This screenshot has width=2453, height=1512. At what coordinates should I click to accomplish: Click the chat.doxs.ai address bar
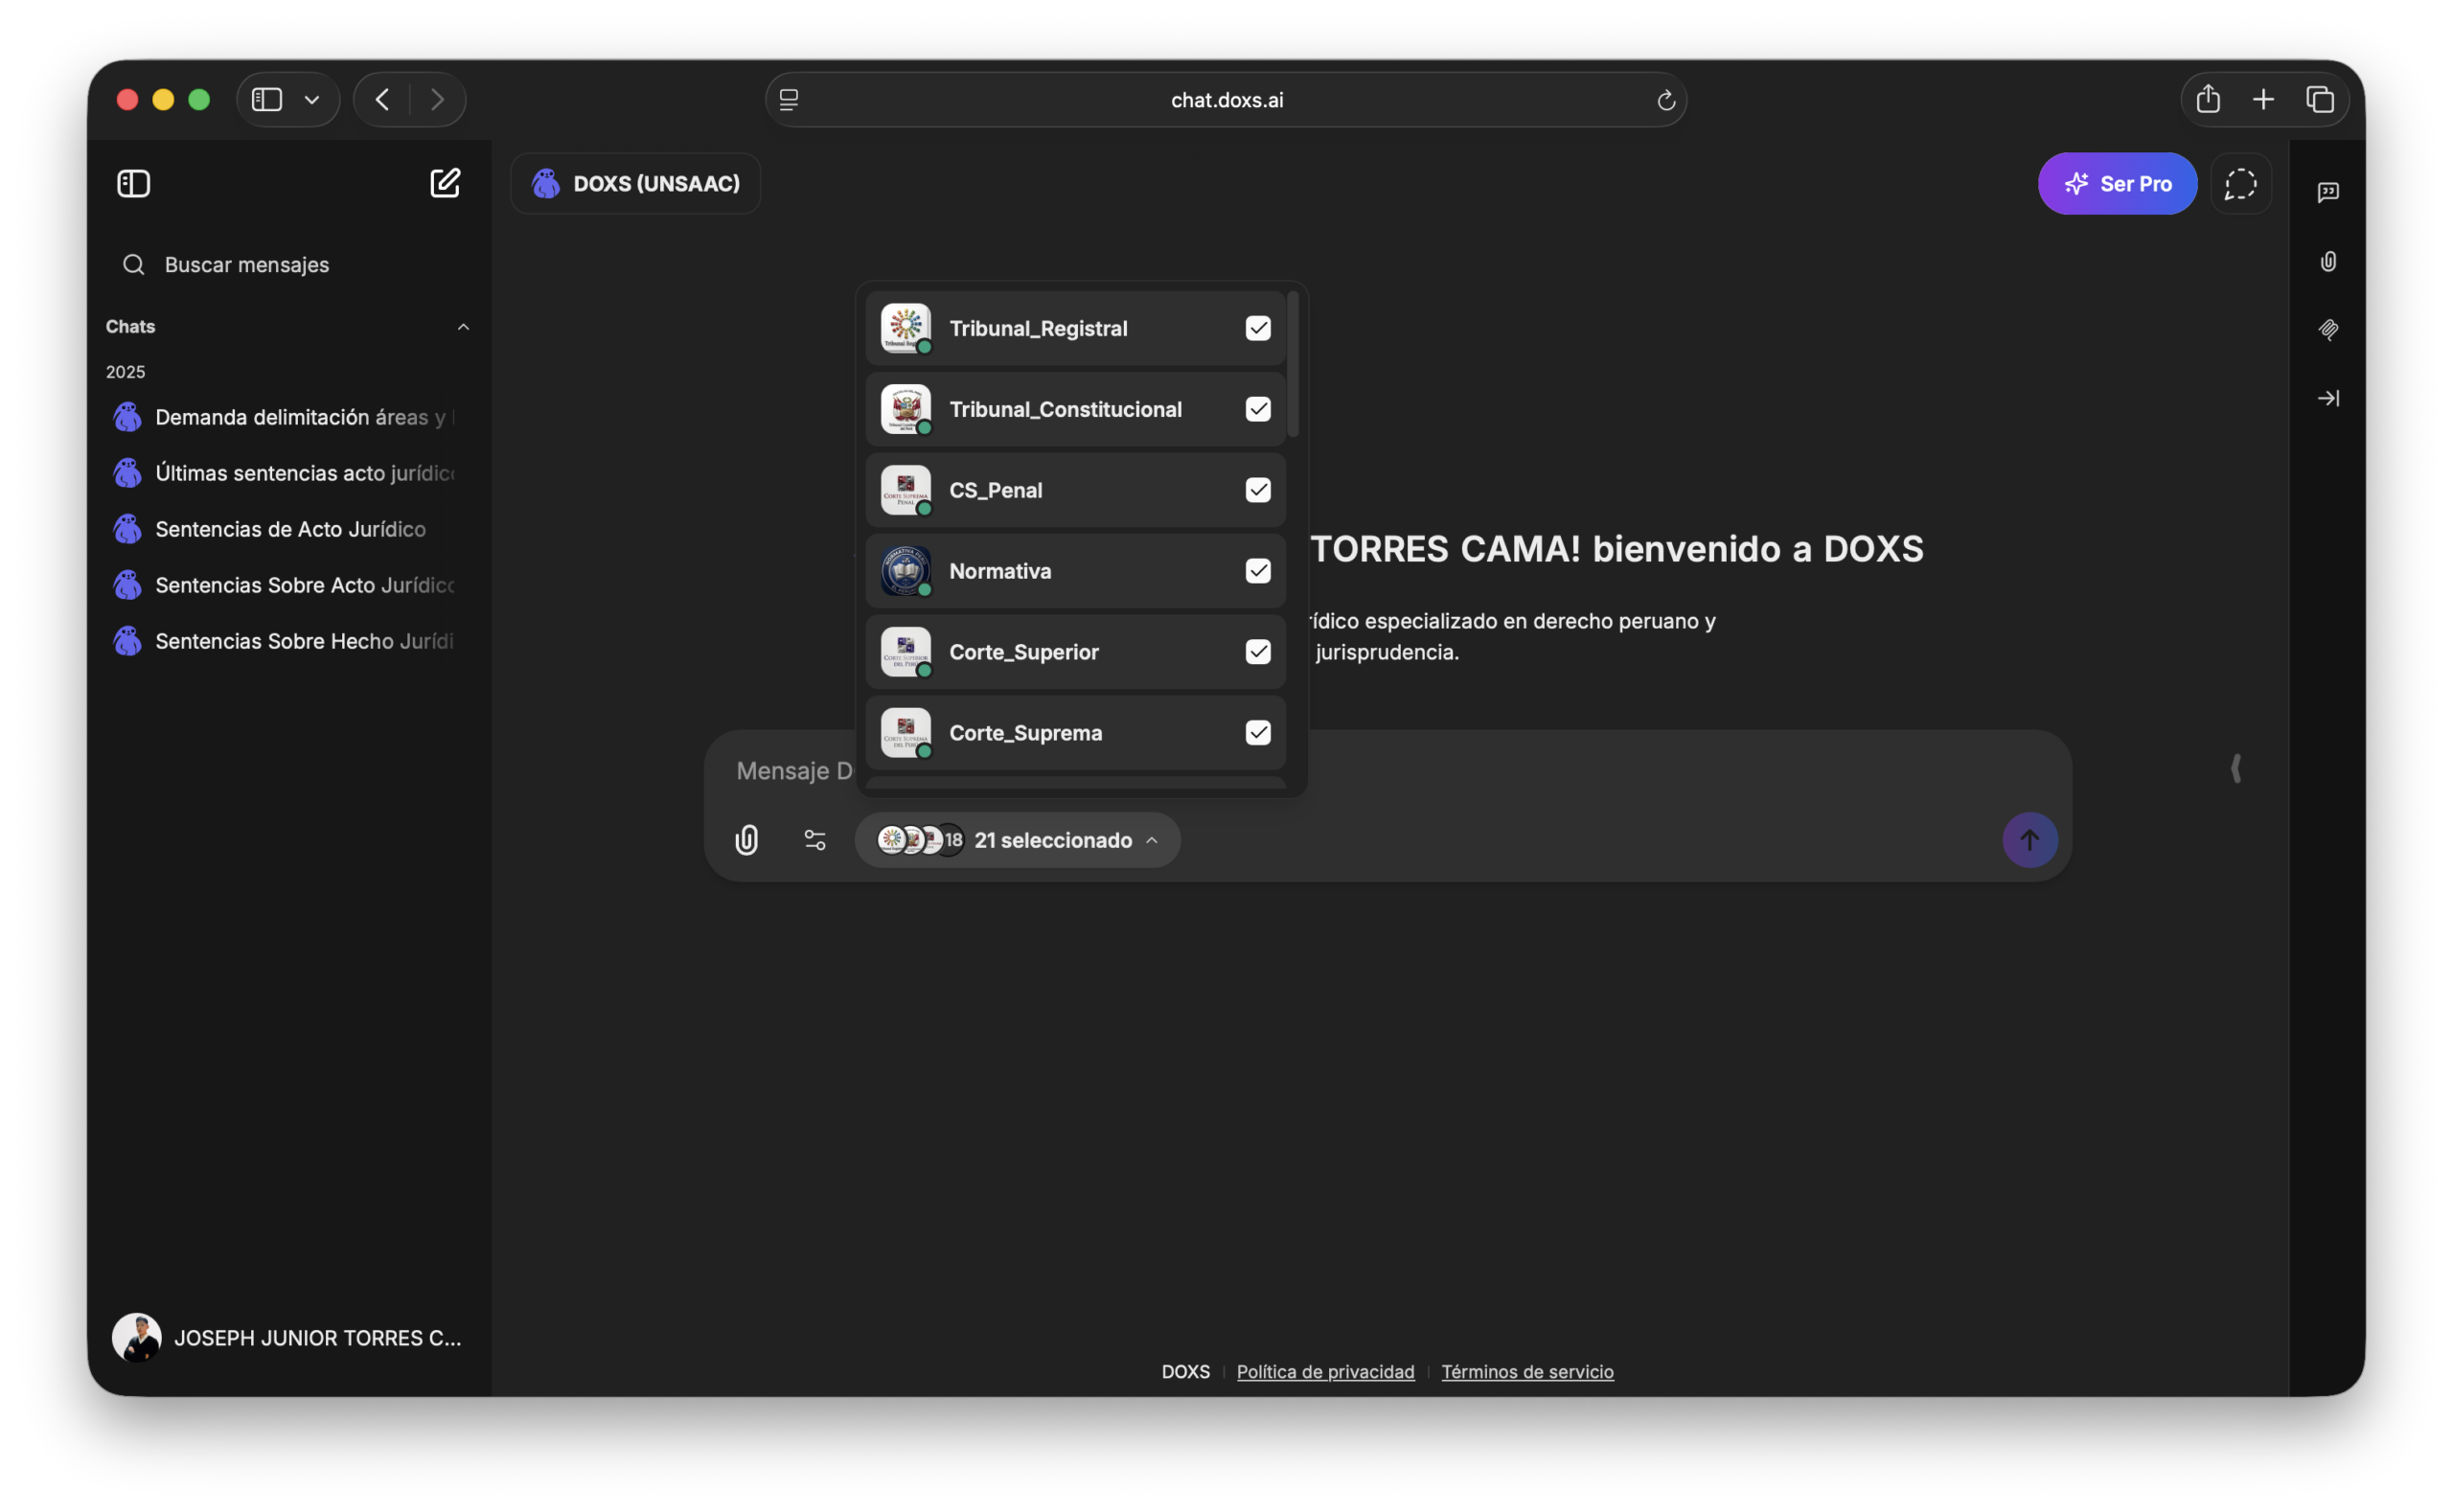tap(1226, 100)
